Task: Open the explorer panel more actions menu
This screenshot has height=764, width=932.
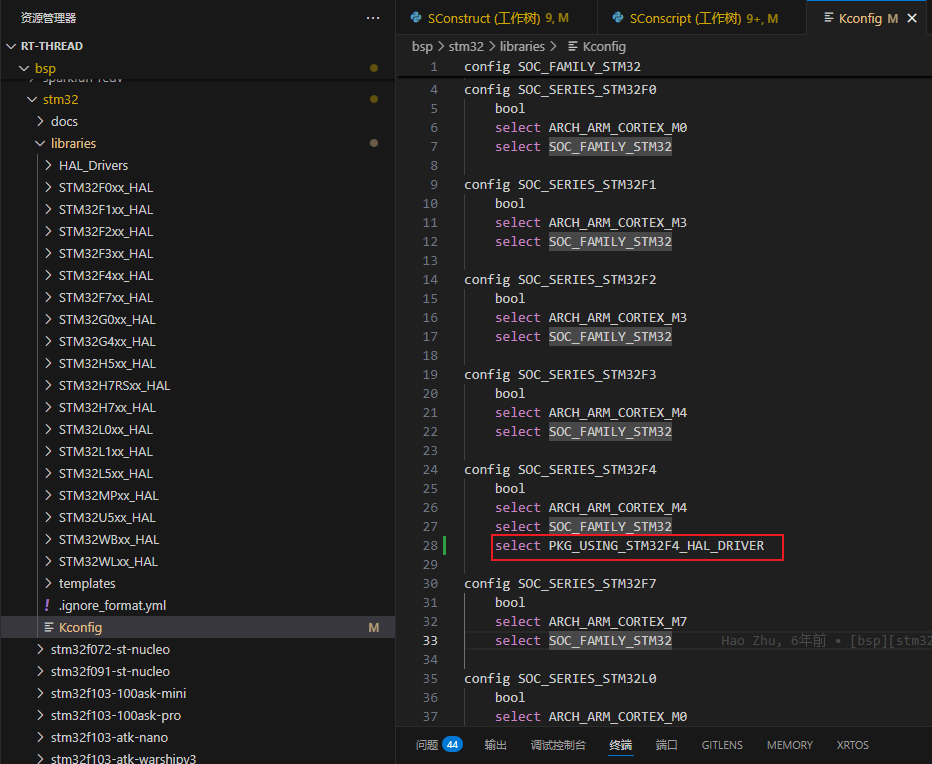Action: point(373,18)
